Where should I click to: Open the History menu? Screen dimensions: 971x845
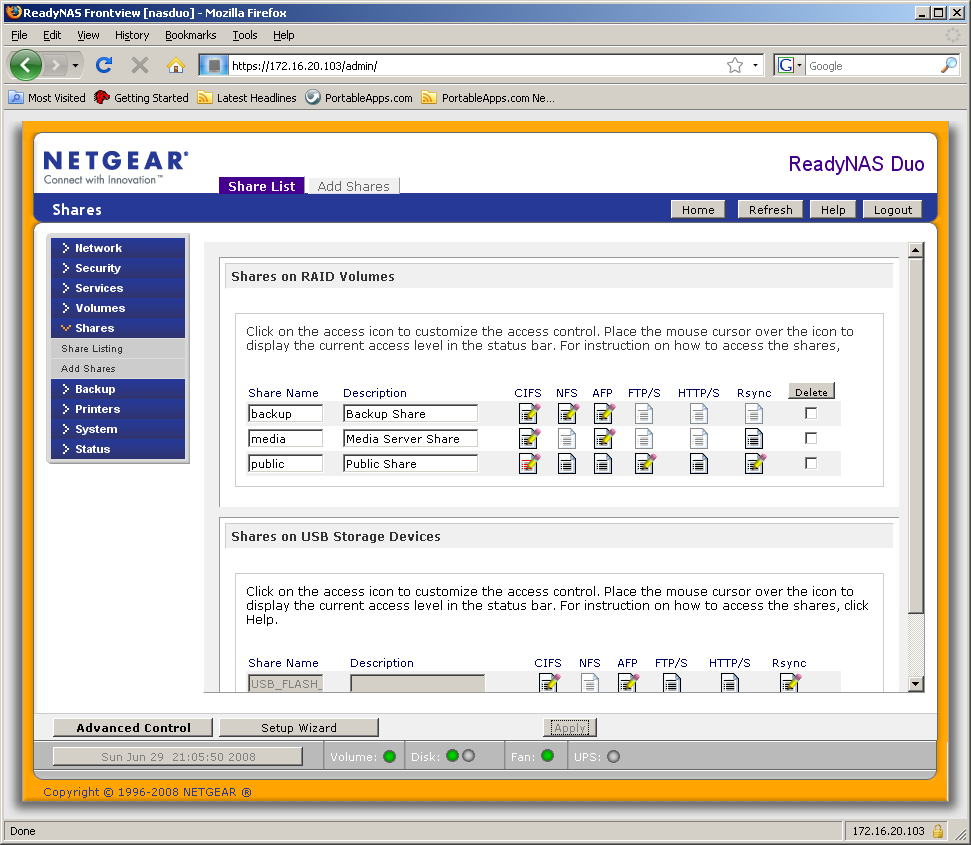point(132,35)
